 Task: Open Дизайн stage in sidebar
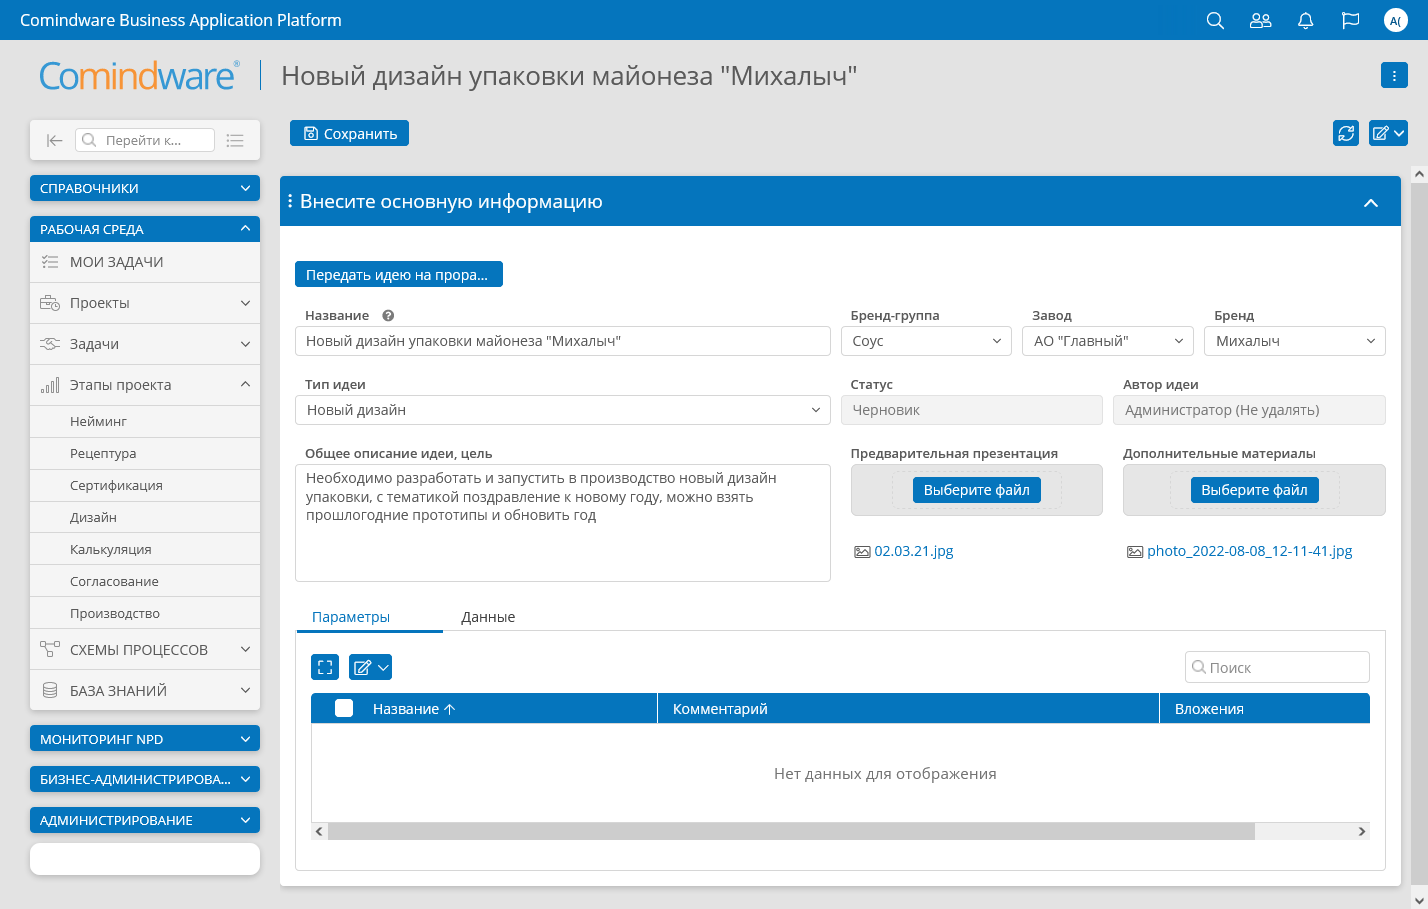tap(145, 517)
